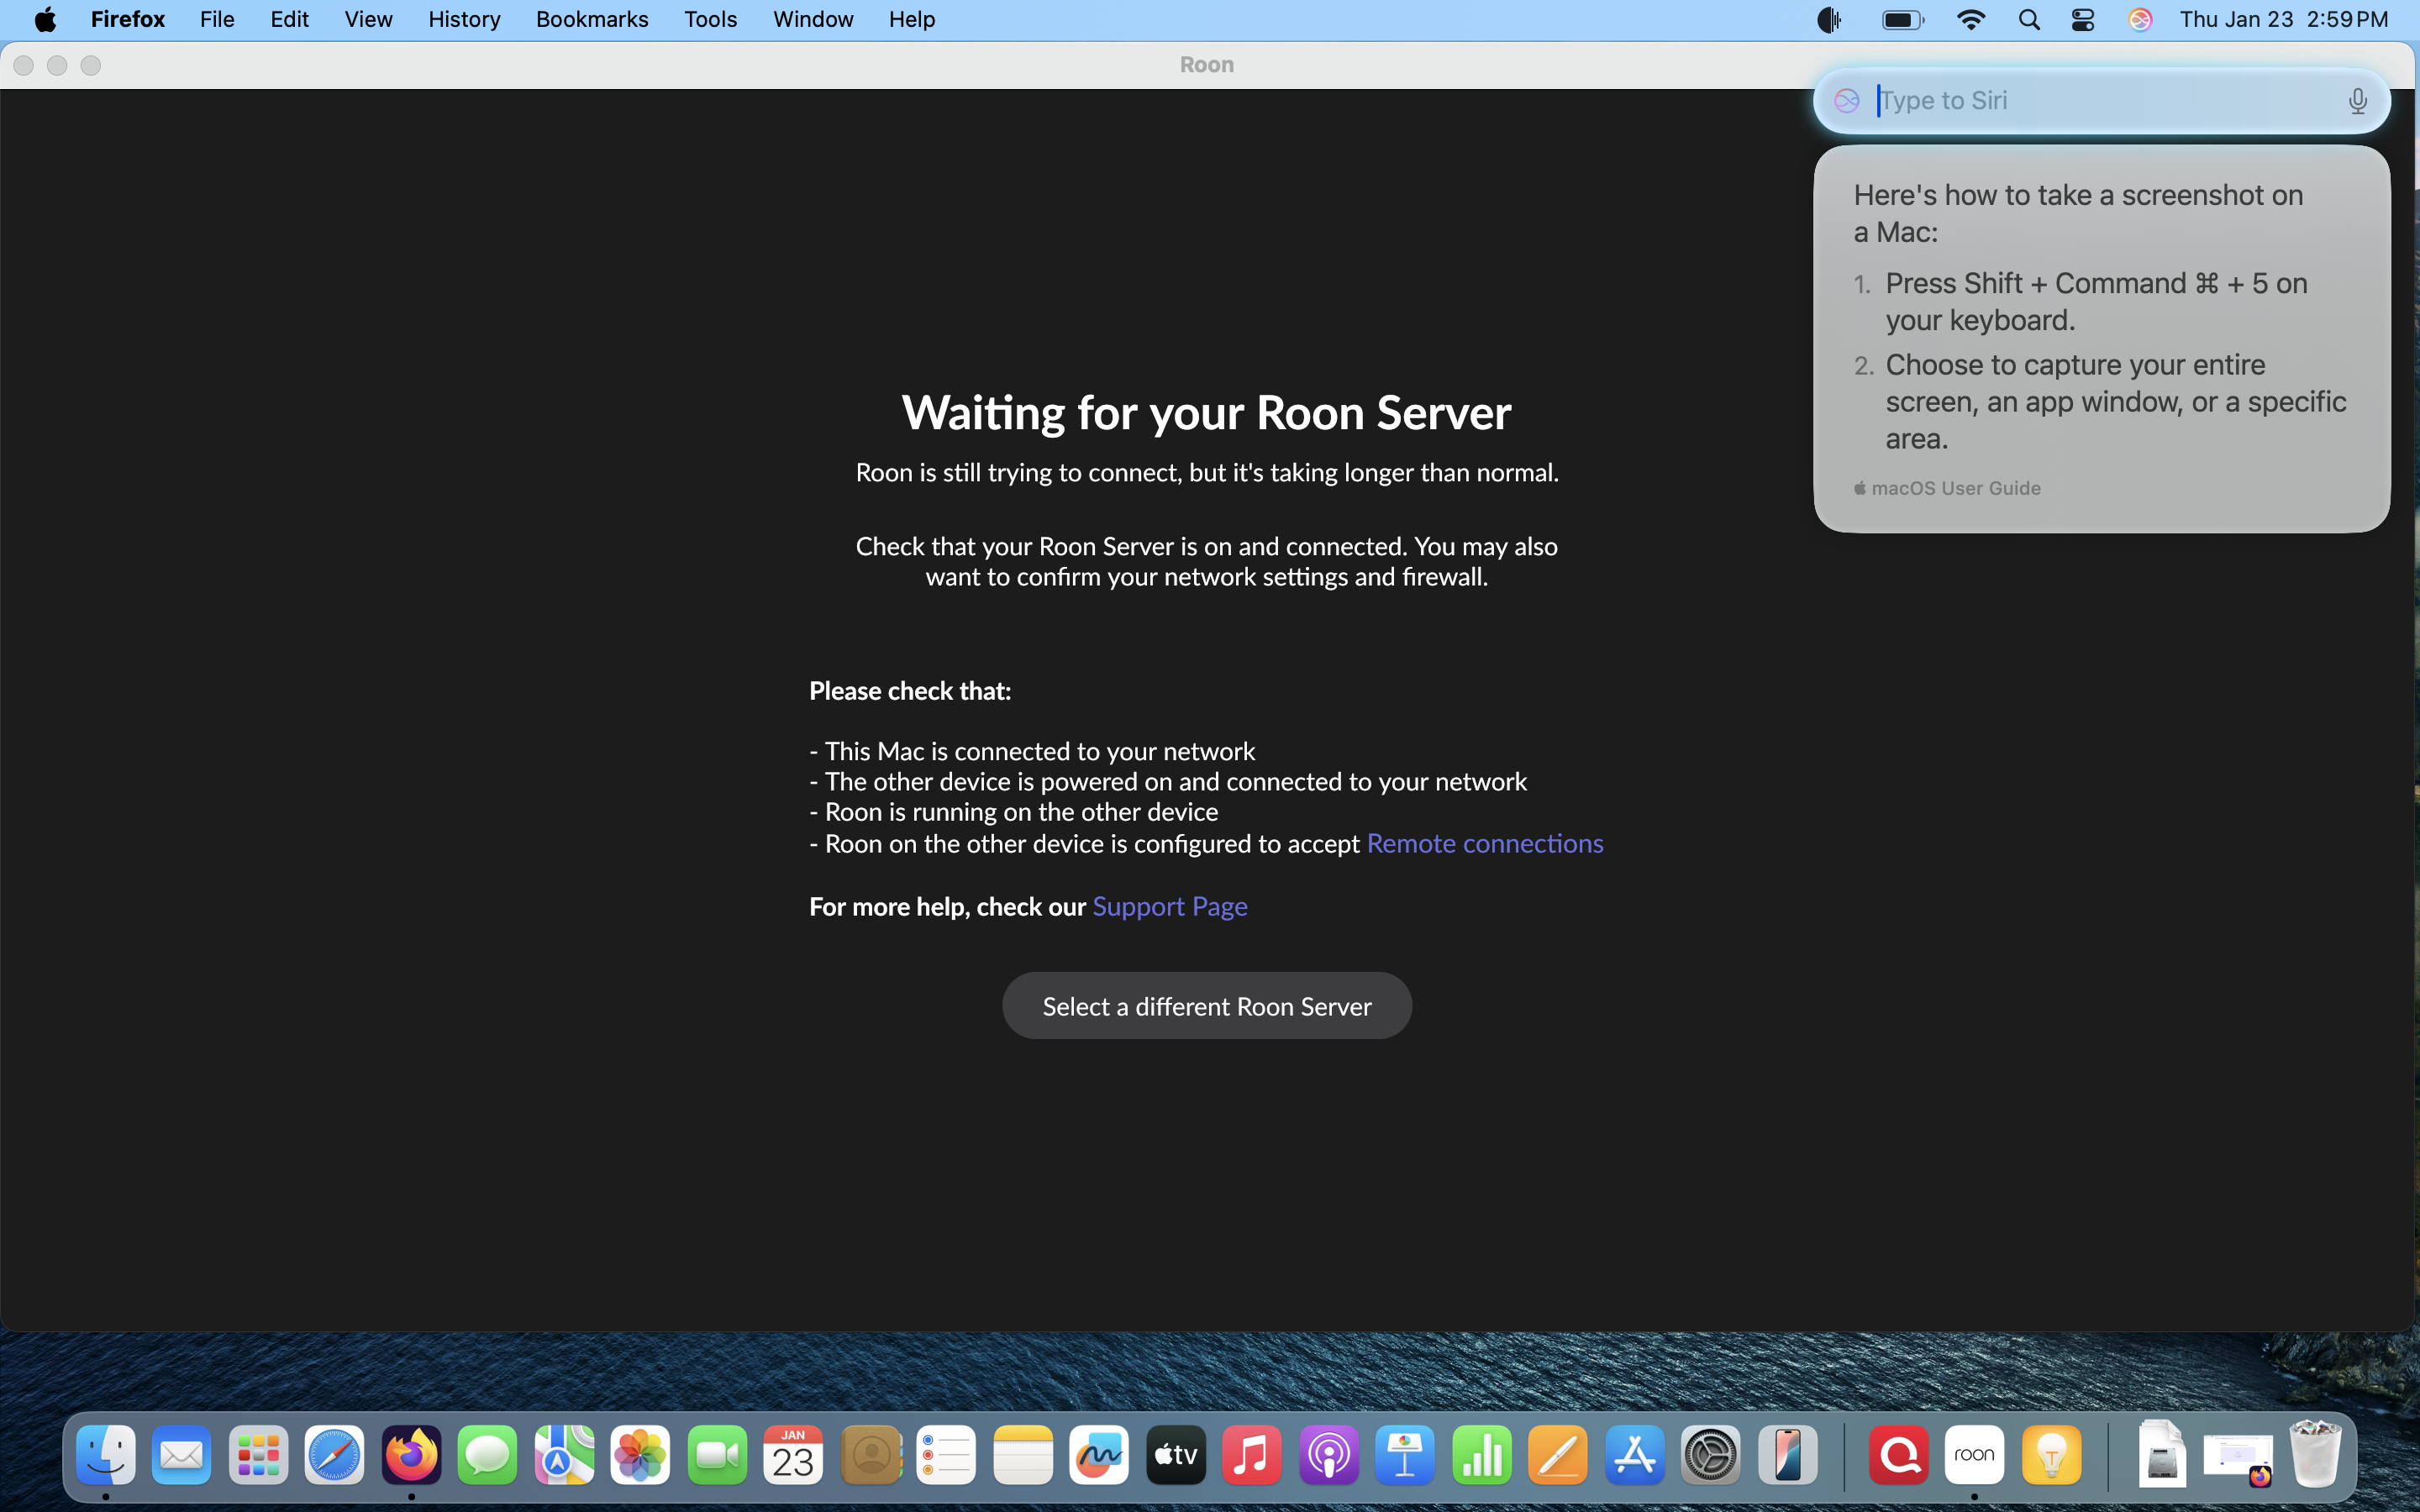Click the Roon app icon in Dock
This screenshot has width=2420, height=1512.
click(1974, 1454)
